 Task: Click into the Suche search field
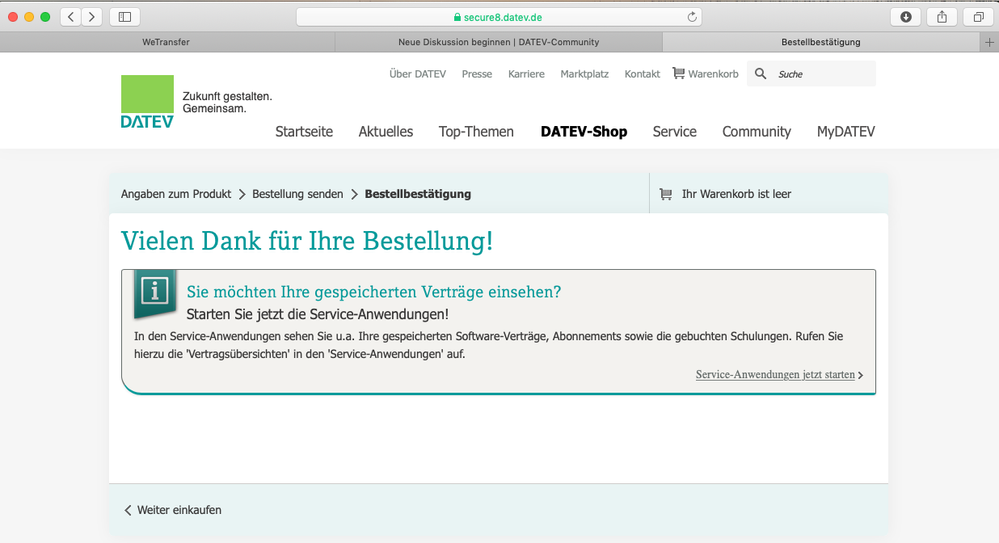click(x=822, y=74)
